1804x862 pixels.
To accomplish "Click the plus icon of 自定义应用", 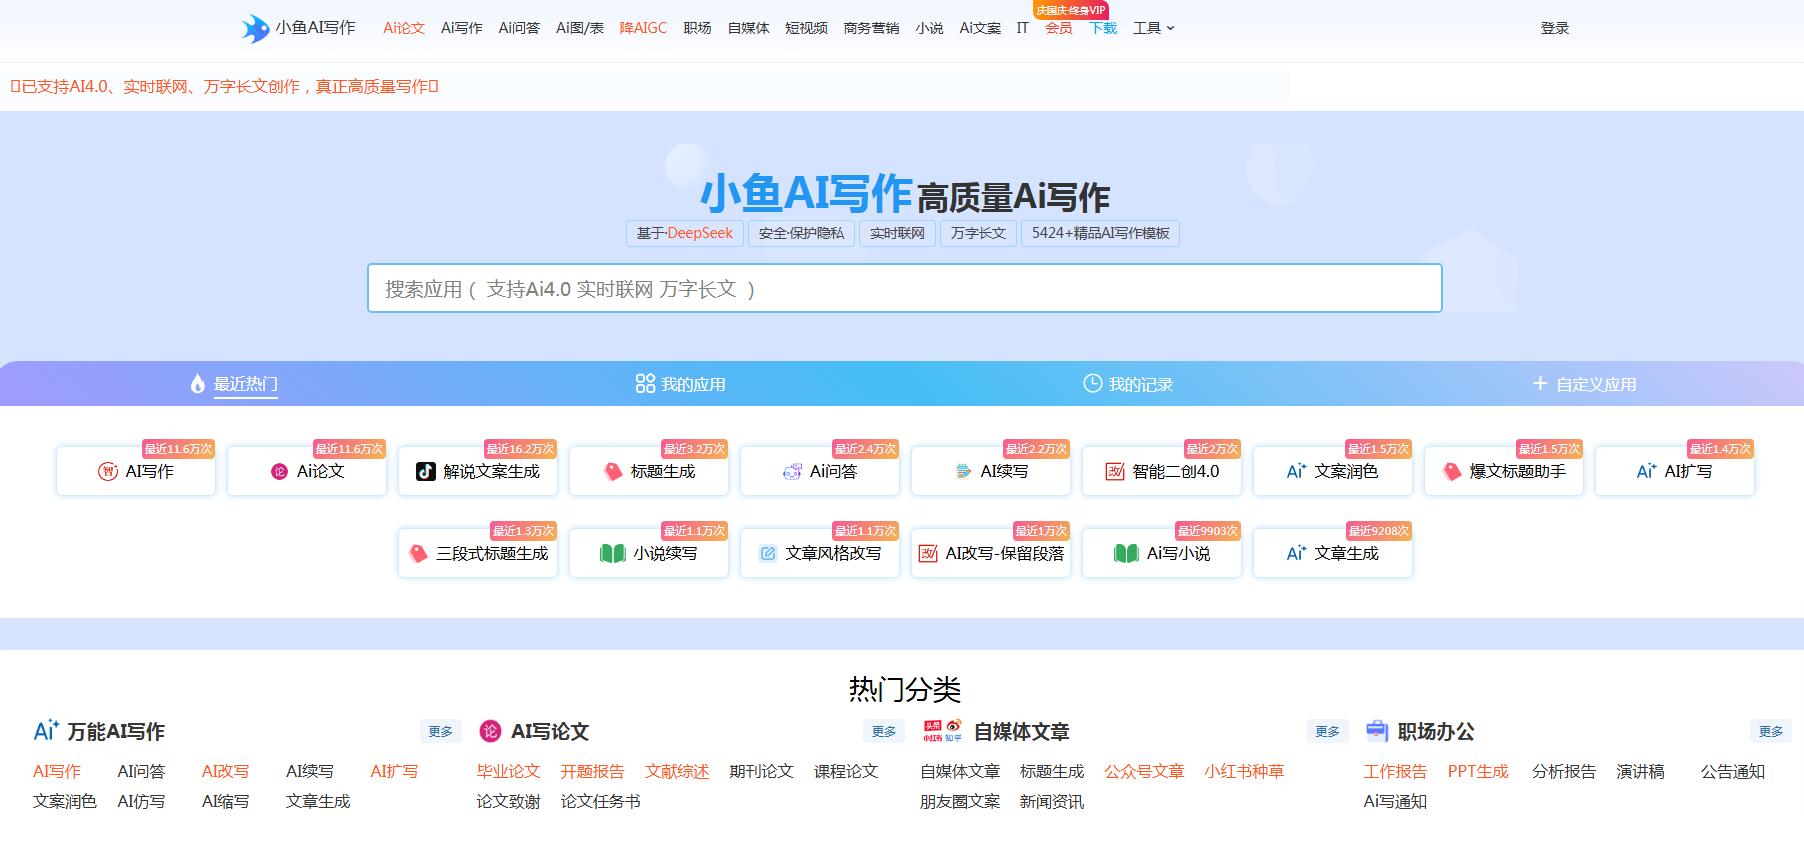I will tap(1540, 384).
